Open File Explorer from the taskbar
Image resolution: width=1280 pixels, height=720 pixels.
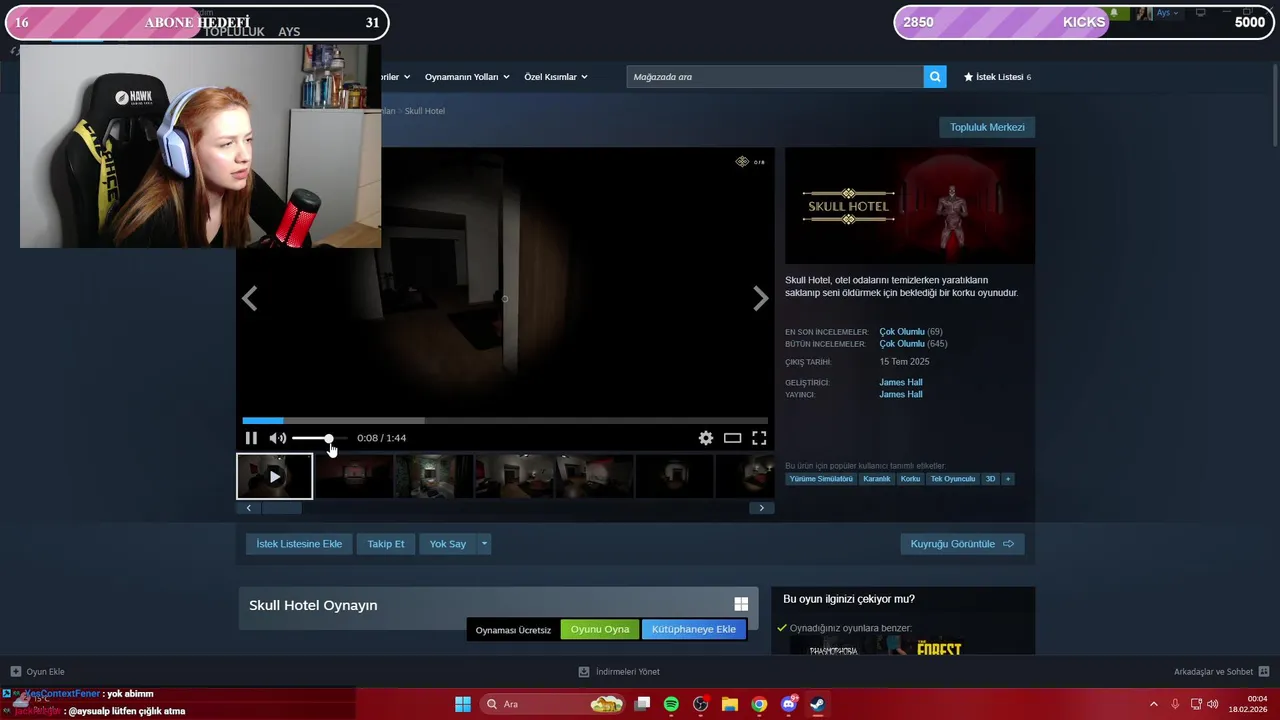[730, 704]
